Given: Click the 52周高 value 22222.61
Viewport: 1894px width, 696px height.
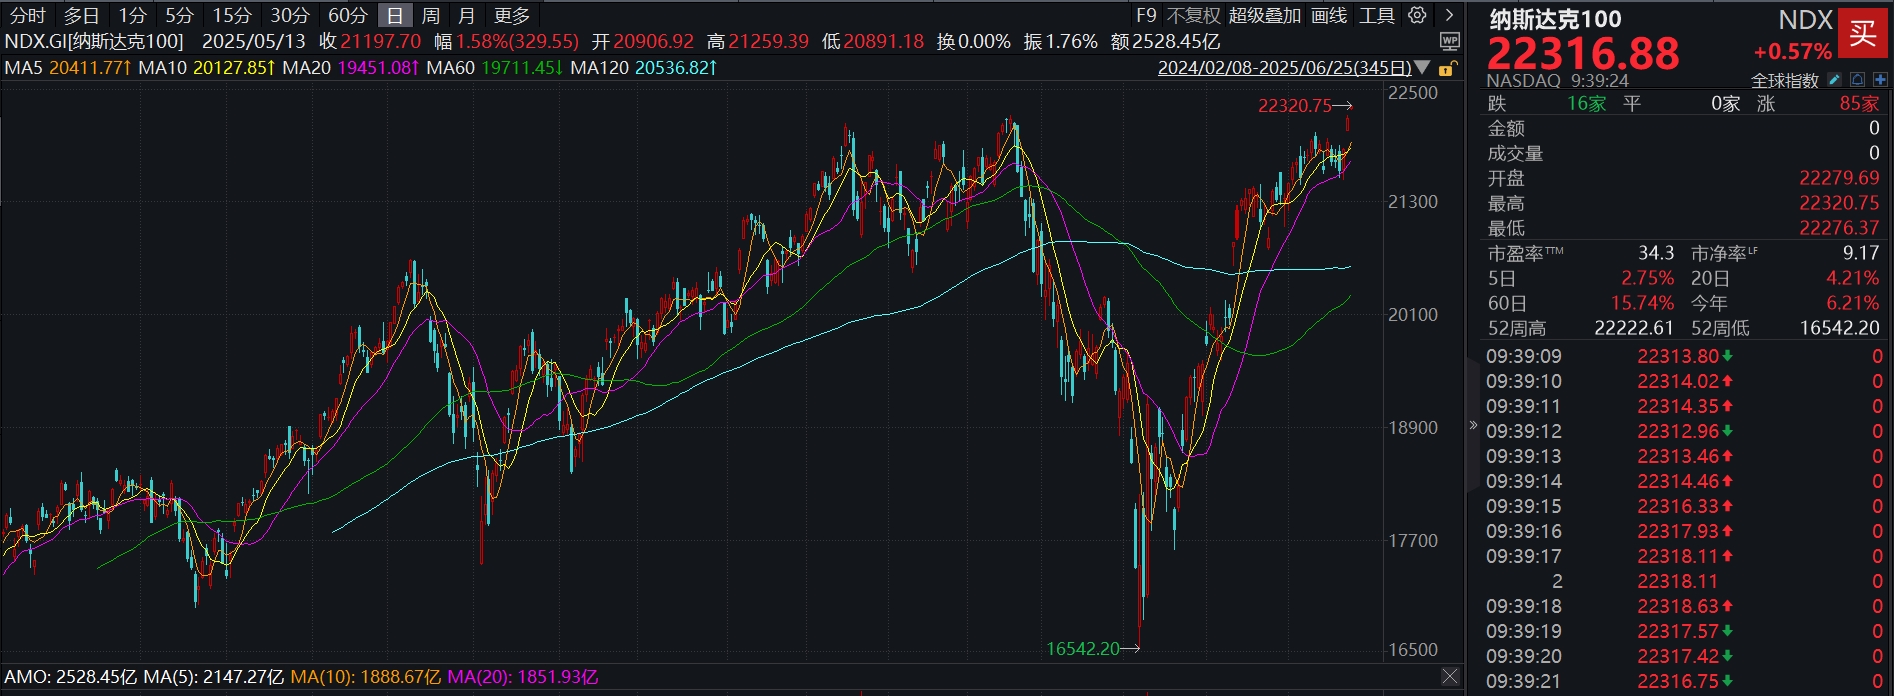Looking at the screenshot, I should [x=1634, y=328].
